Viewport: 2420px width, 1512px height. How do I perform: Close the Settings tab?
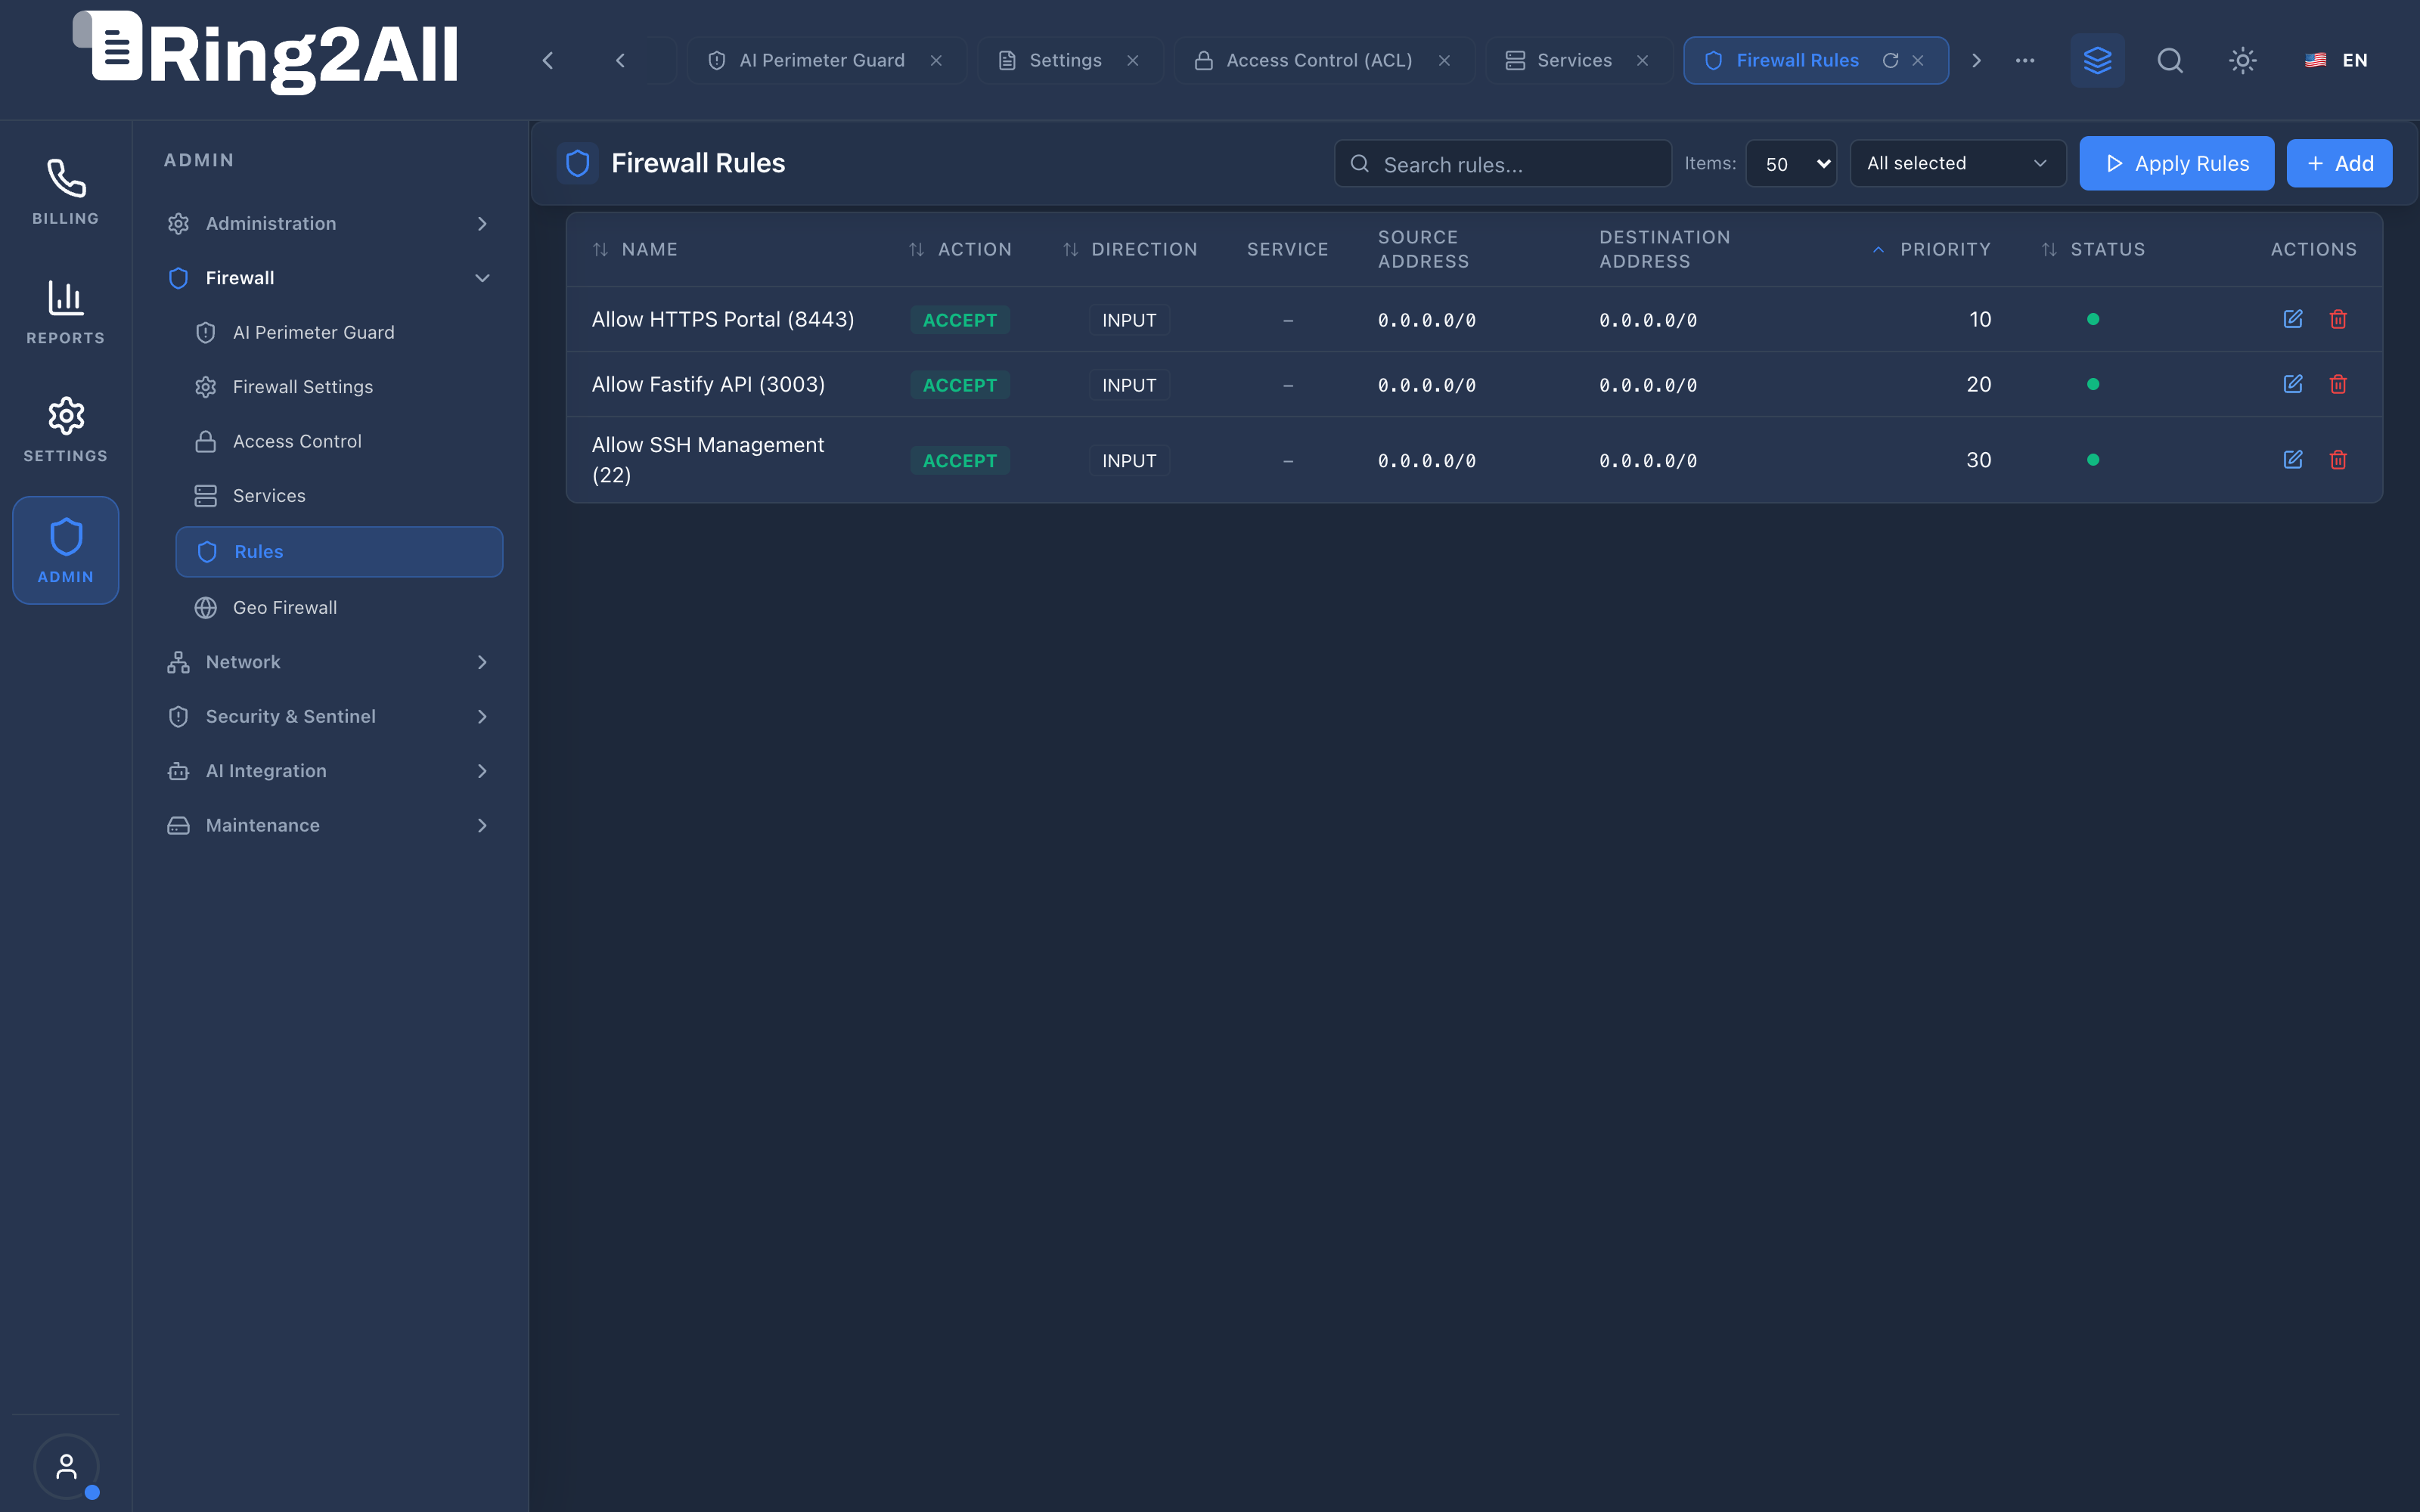pyautogui.click(x=1132, y=60)
